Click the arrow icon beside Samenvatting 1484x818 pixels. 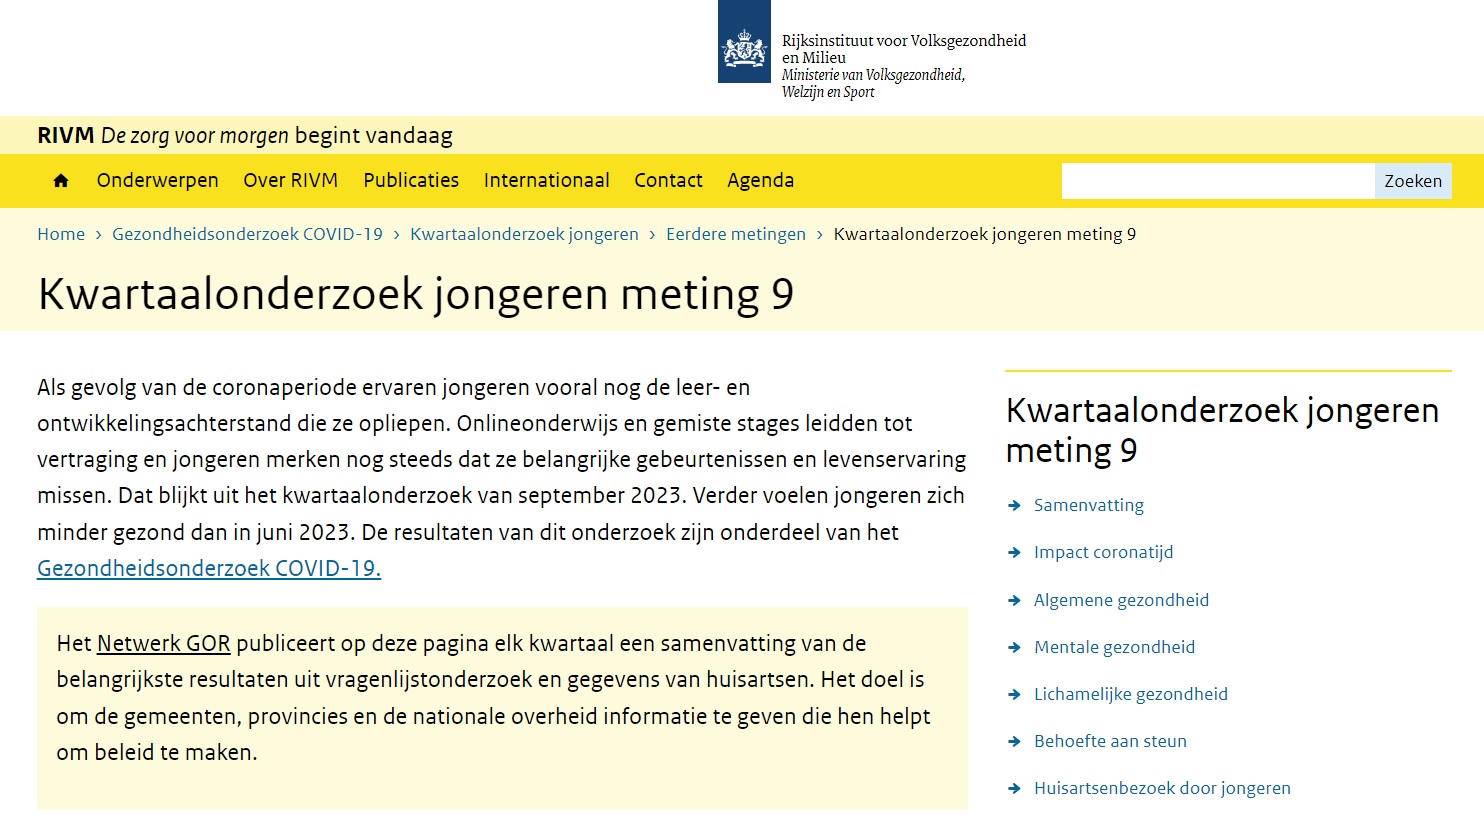pos(1014,506)
